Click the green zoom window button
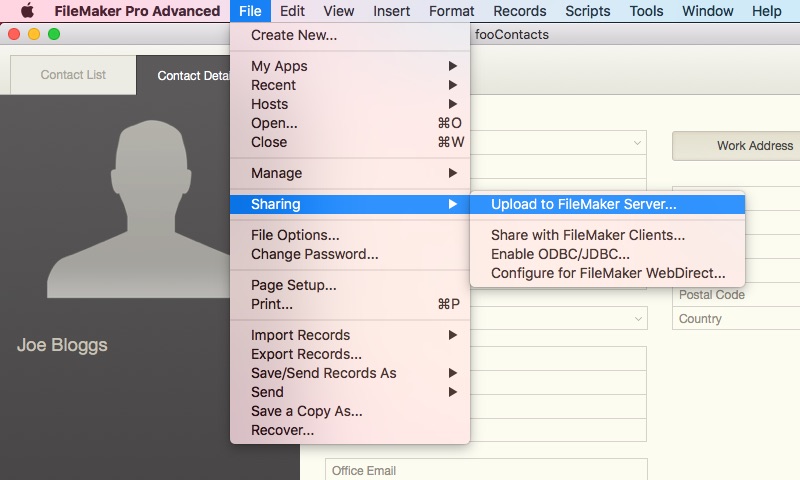800x480 pixels. tap(54, 34)
